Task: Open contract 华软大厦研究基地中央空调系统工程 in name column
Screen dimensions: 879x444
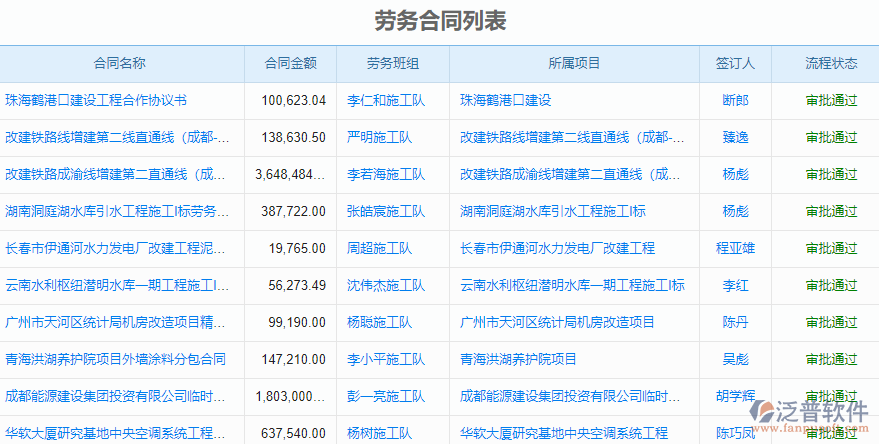Action: pyautogui.click(x=115, y=433)
